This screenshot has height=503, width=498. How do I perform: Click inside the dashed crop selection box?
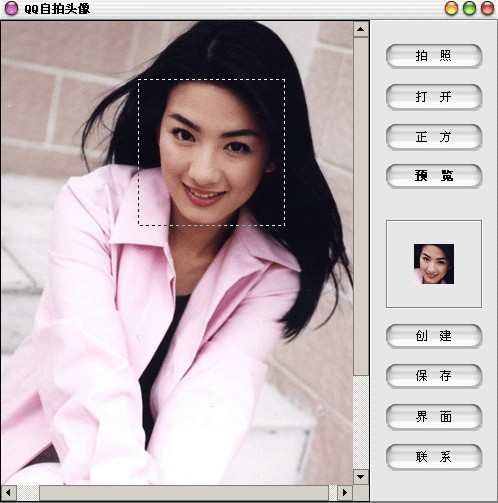212,152
